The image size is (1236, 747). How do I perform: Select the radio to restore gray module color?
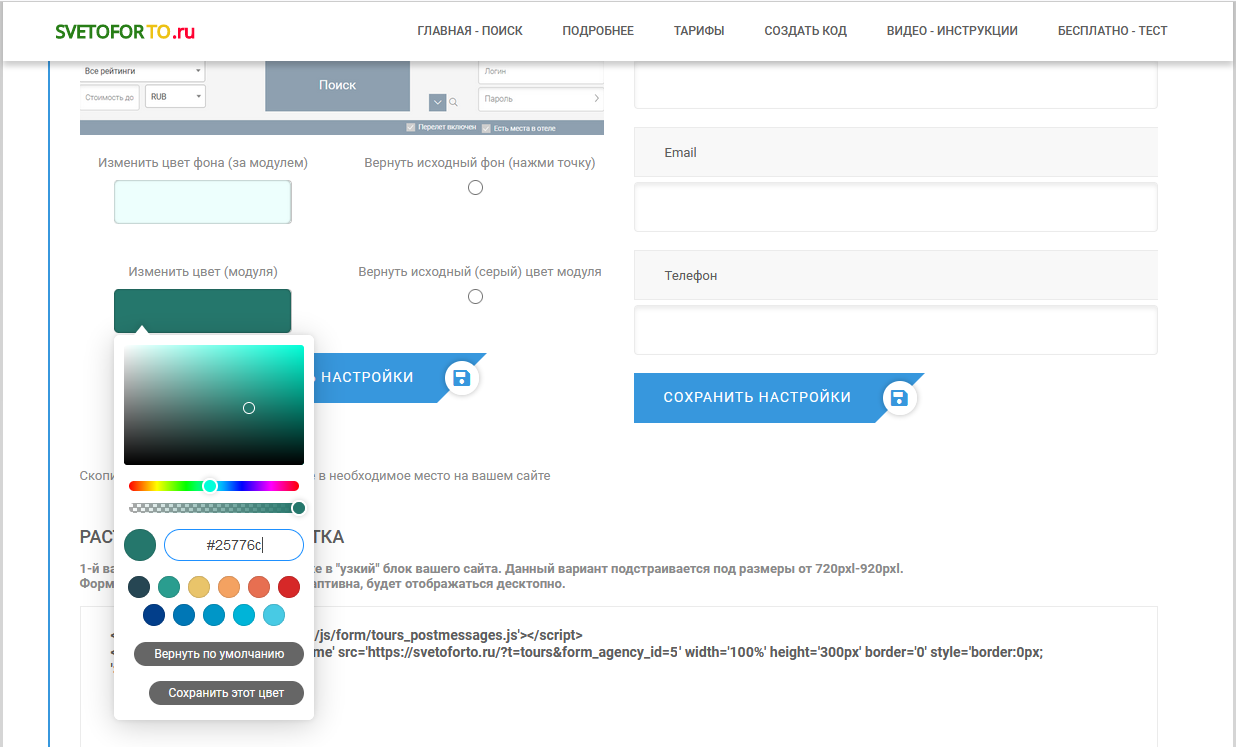click(x=476, y=297)
